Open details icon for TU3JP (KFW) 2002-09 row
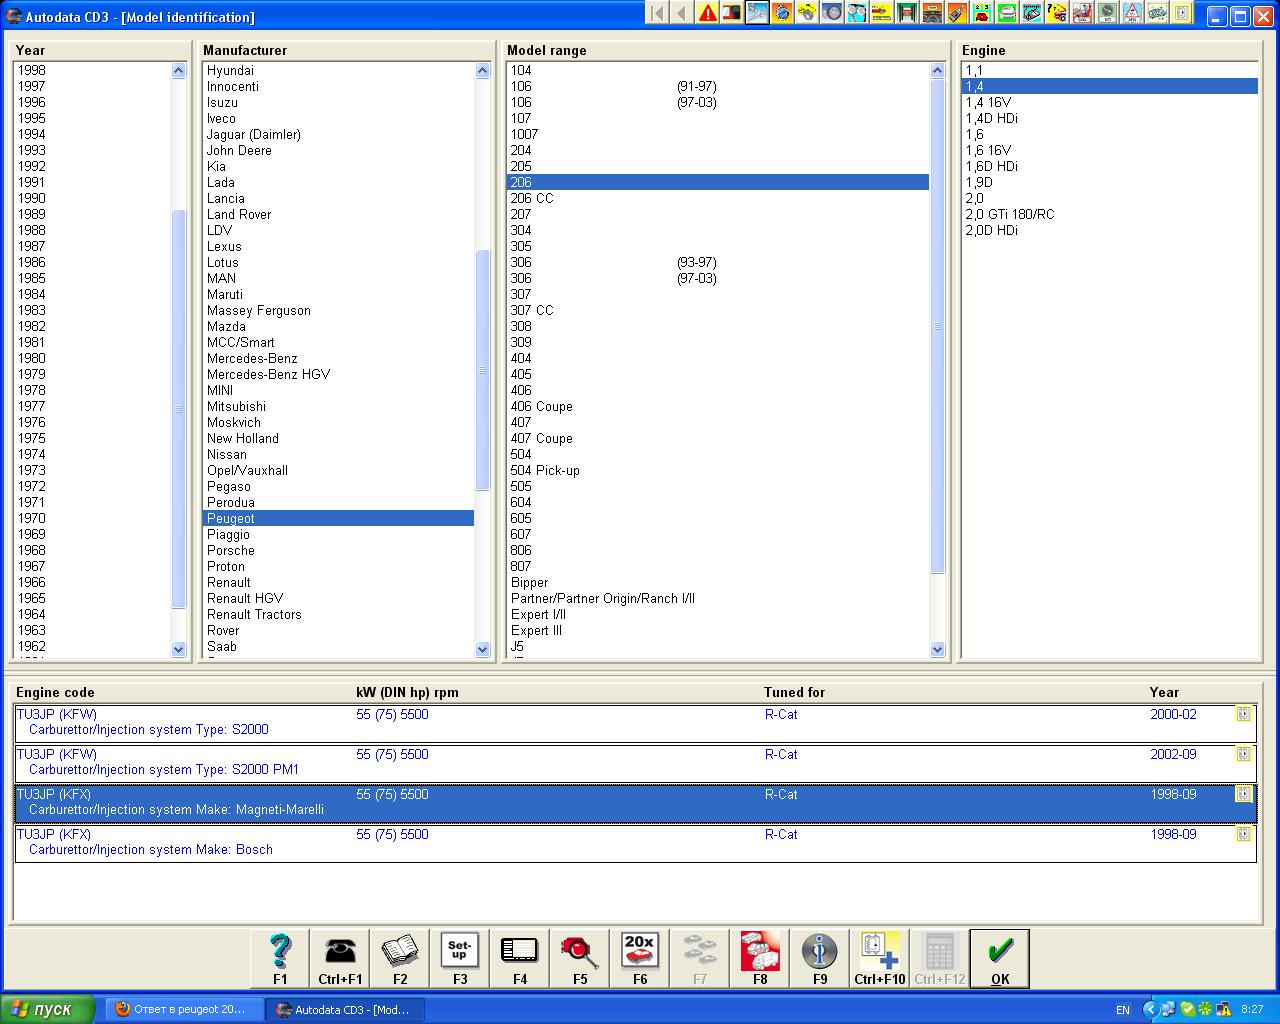This screenshot has height=1024, width=1280. tap(1243, 754)
